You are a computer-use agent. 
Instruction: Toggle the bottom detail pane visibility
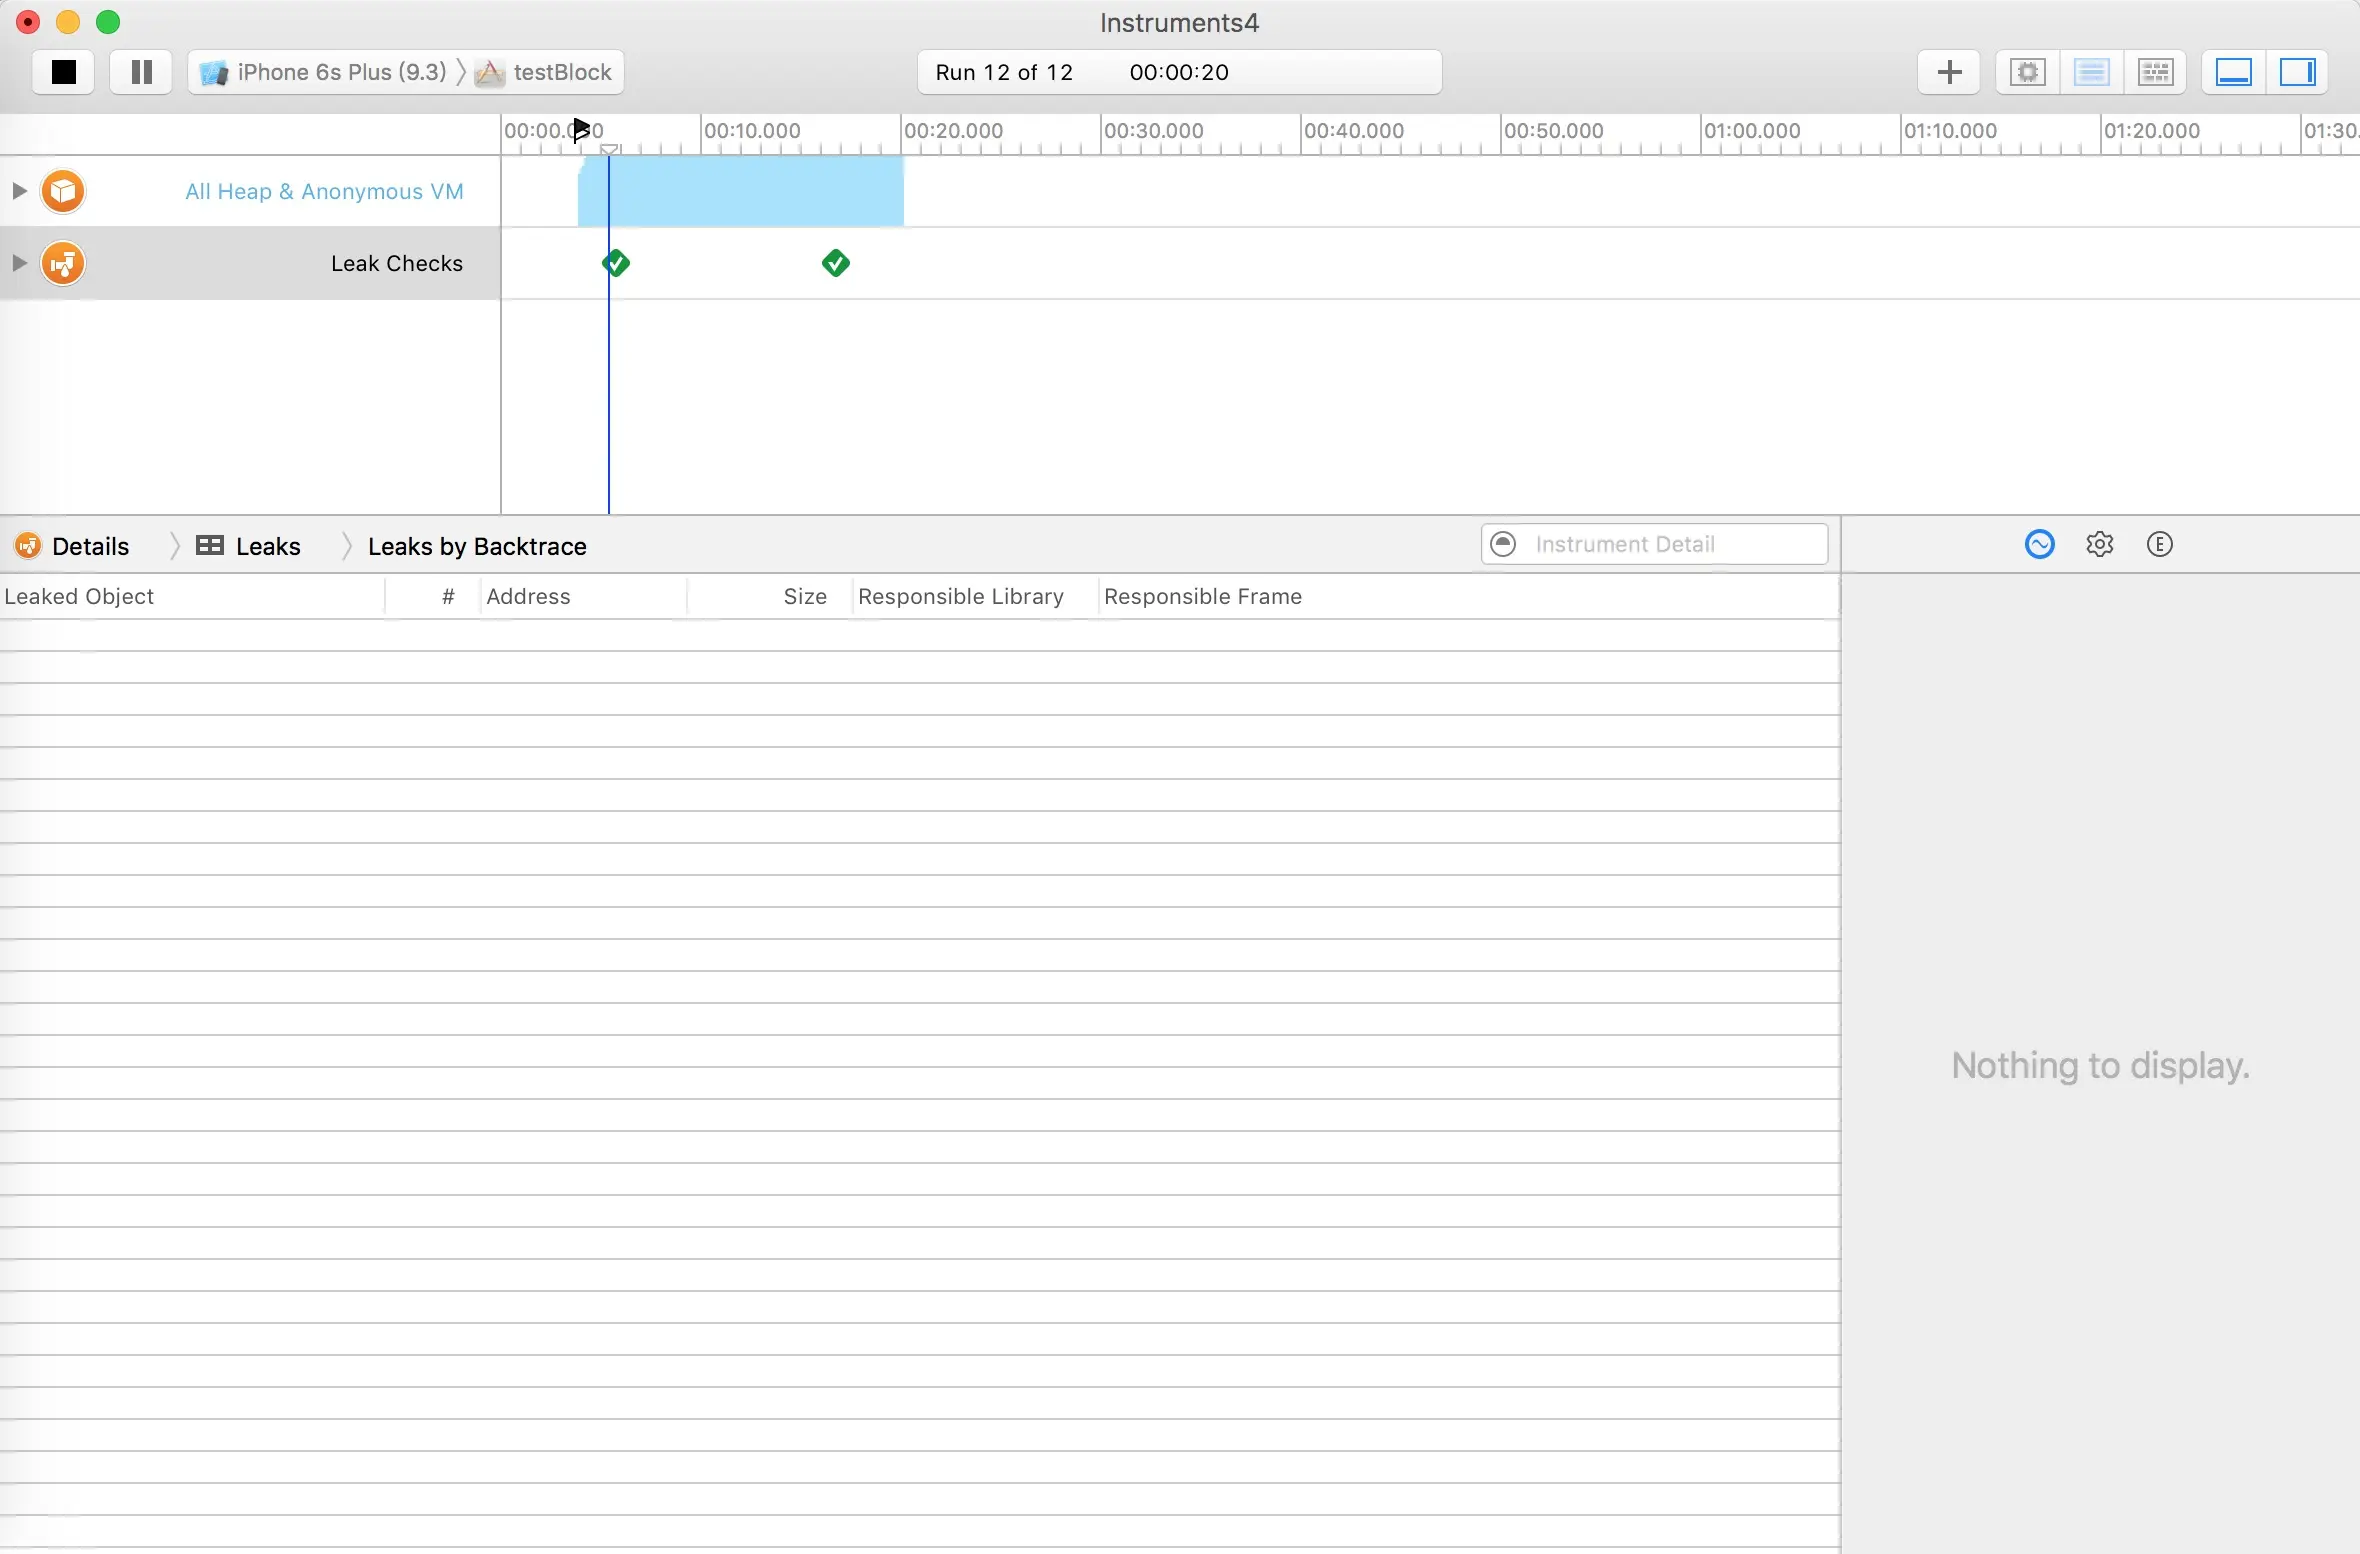[x=2233, y=72]
